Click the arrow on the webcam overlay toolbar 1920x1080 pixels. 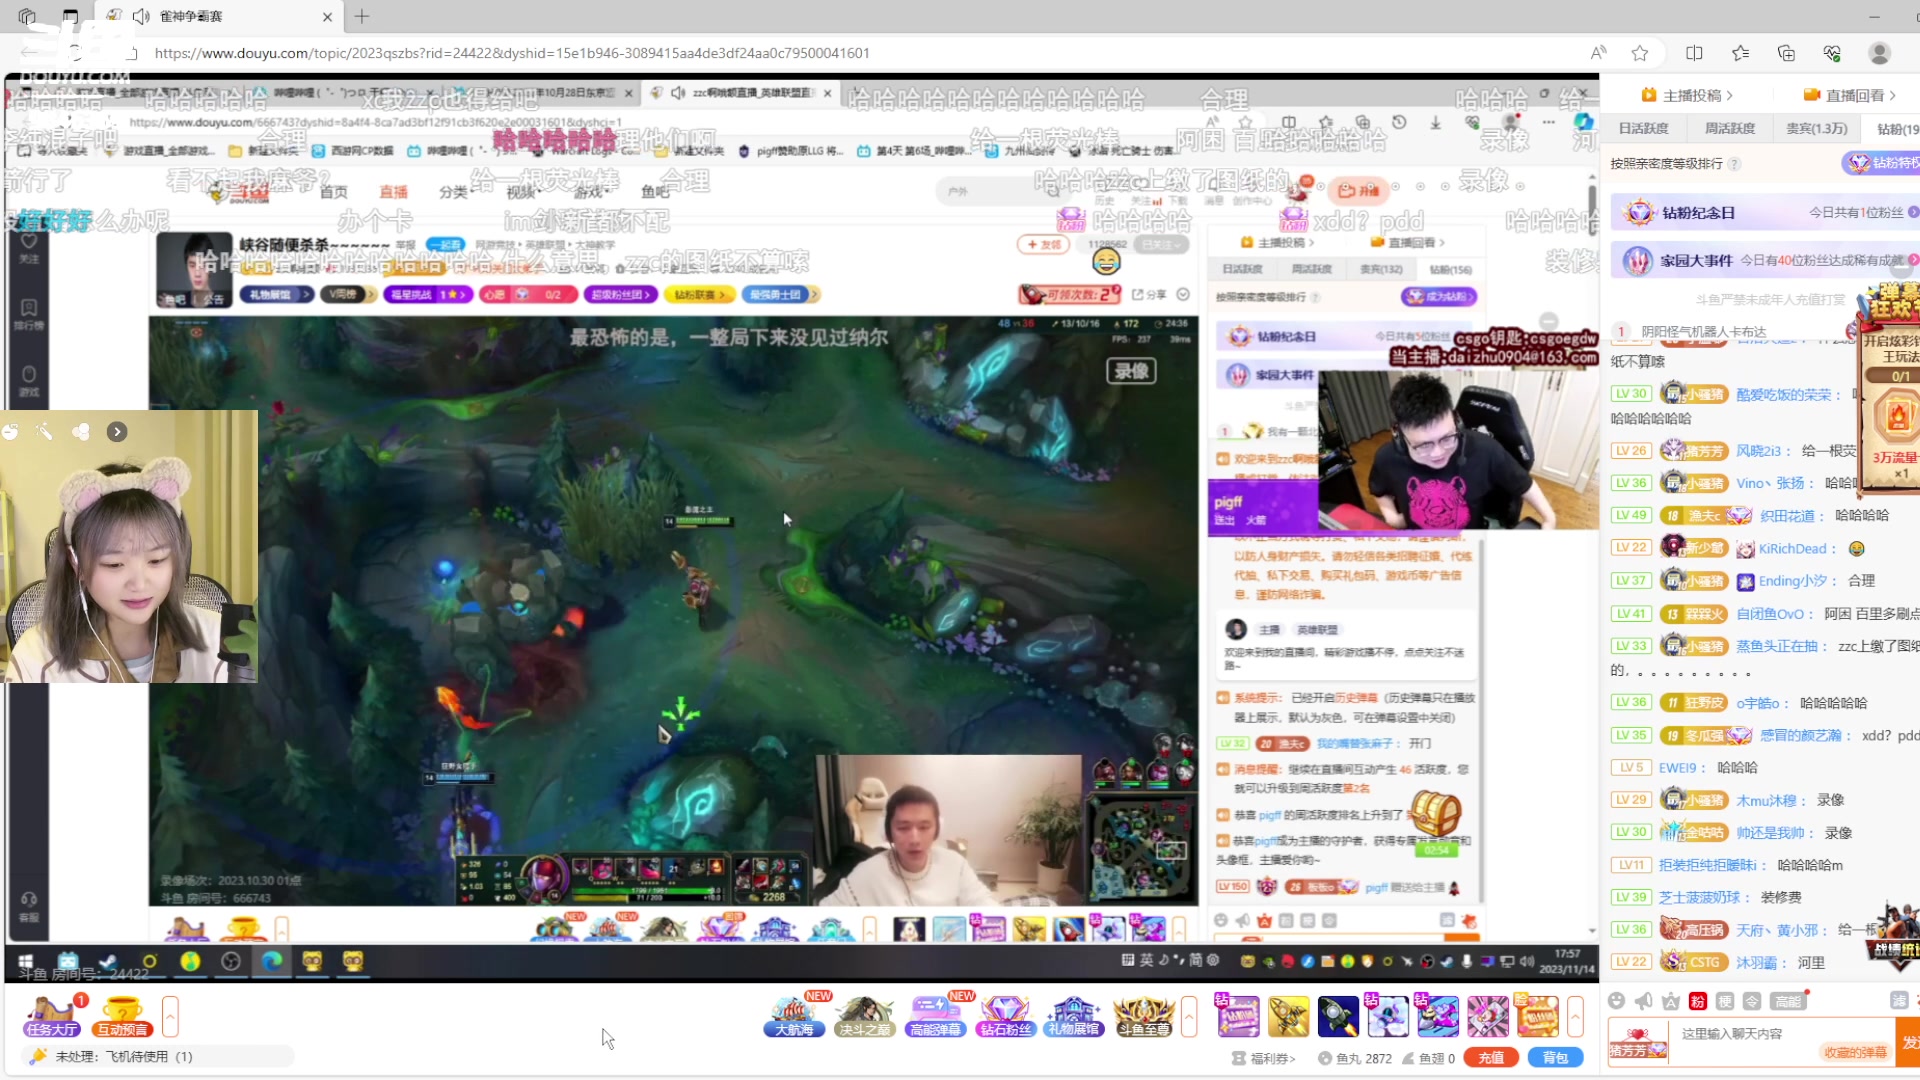117,432
